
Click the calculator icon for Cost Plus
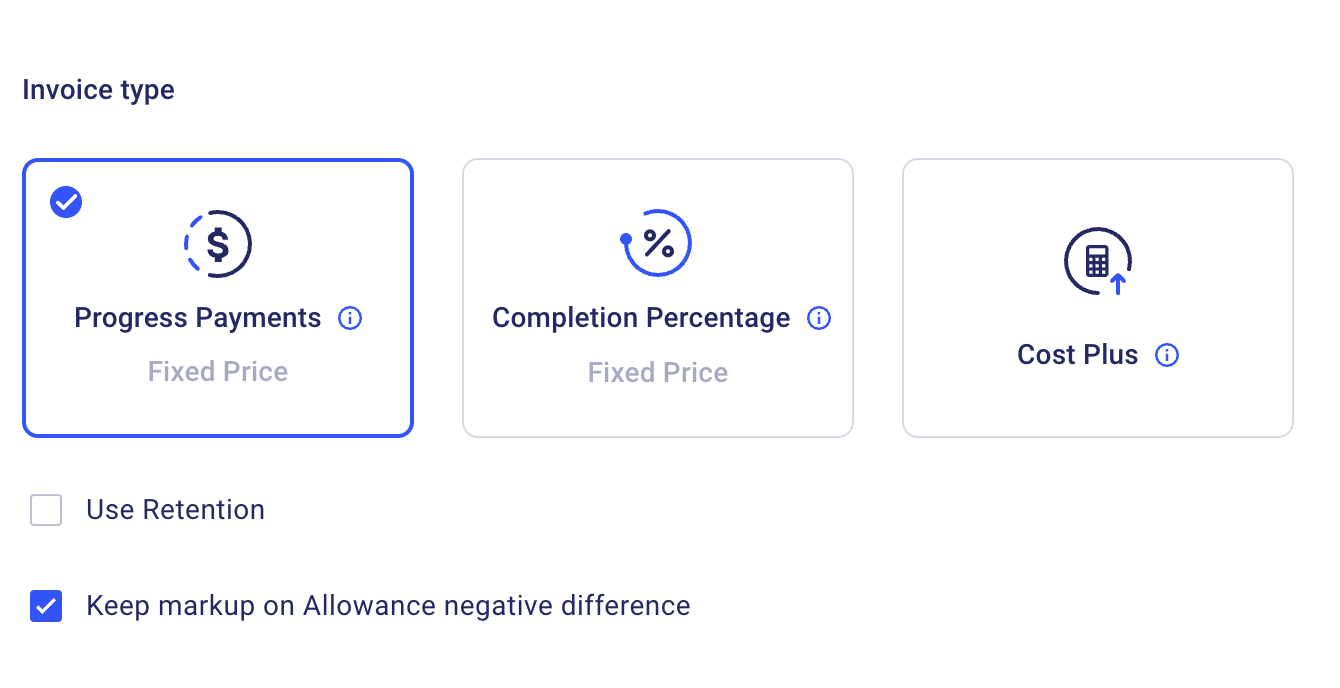tap(1097, 262)
